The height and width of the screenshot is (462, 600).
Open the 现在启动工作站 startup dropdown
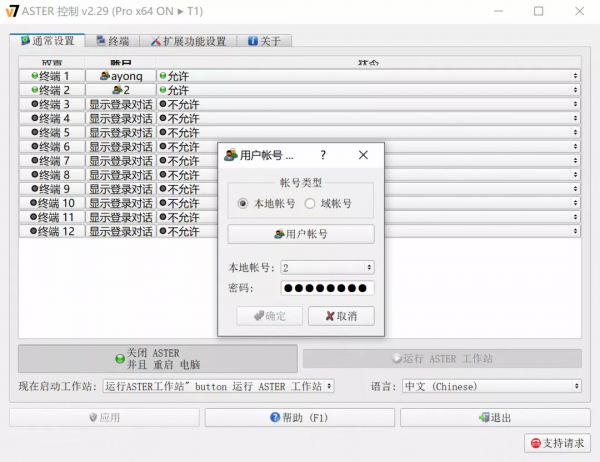coord(218,386)
